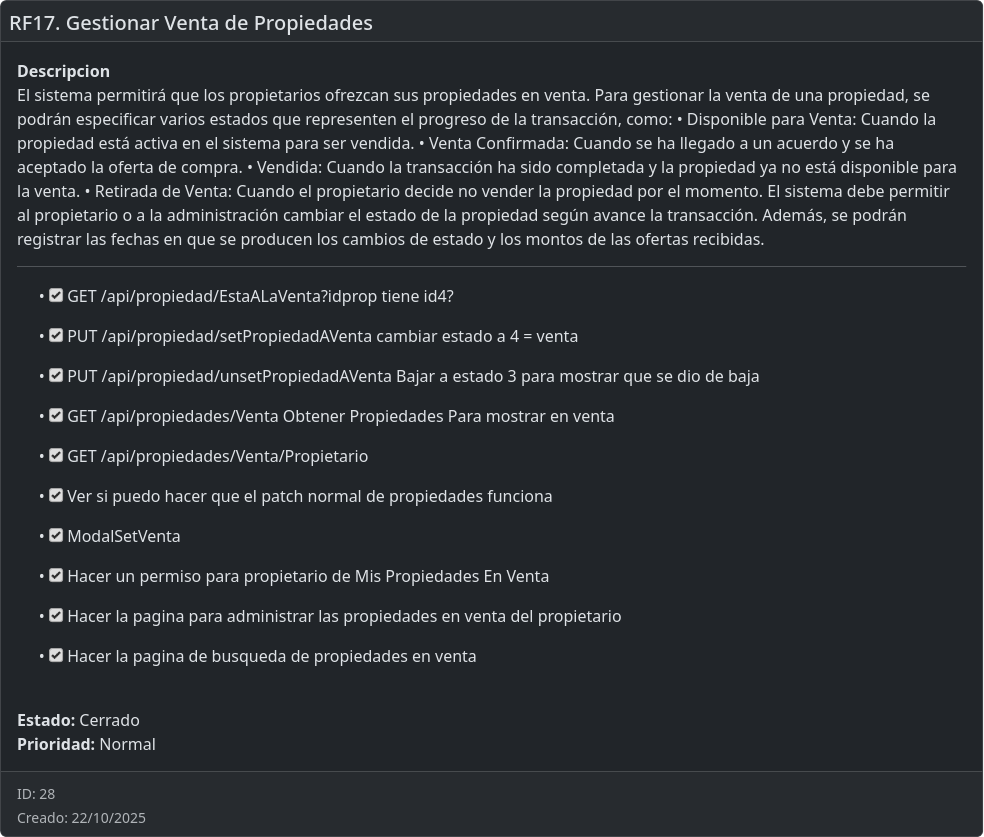Click the 'Prioridad:' label
Viewport: 984px width, 837px height.
click(56, 744)
